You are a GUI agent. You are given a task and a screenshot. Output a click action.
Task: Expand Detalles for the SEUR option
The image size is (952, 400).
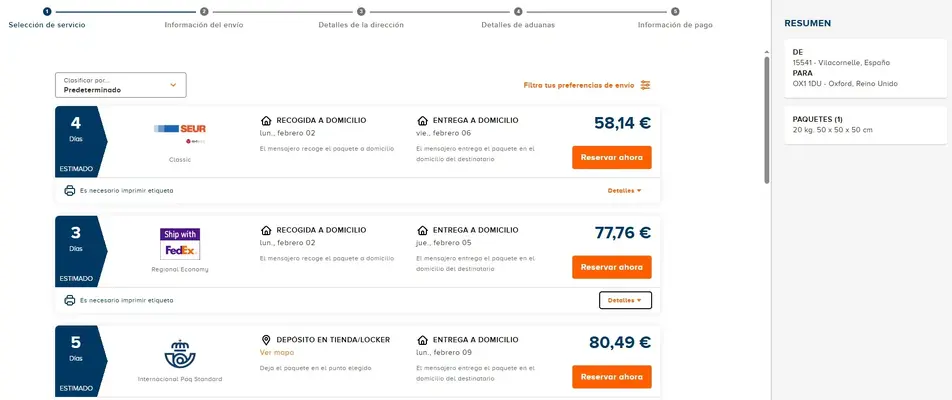(625, 190)
